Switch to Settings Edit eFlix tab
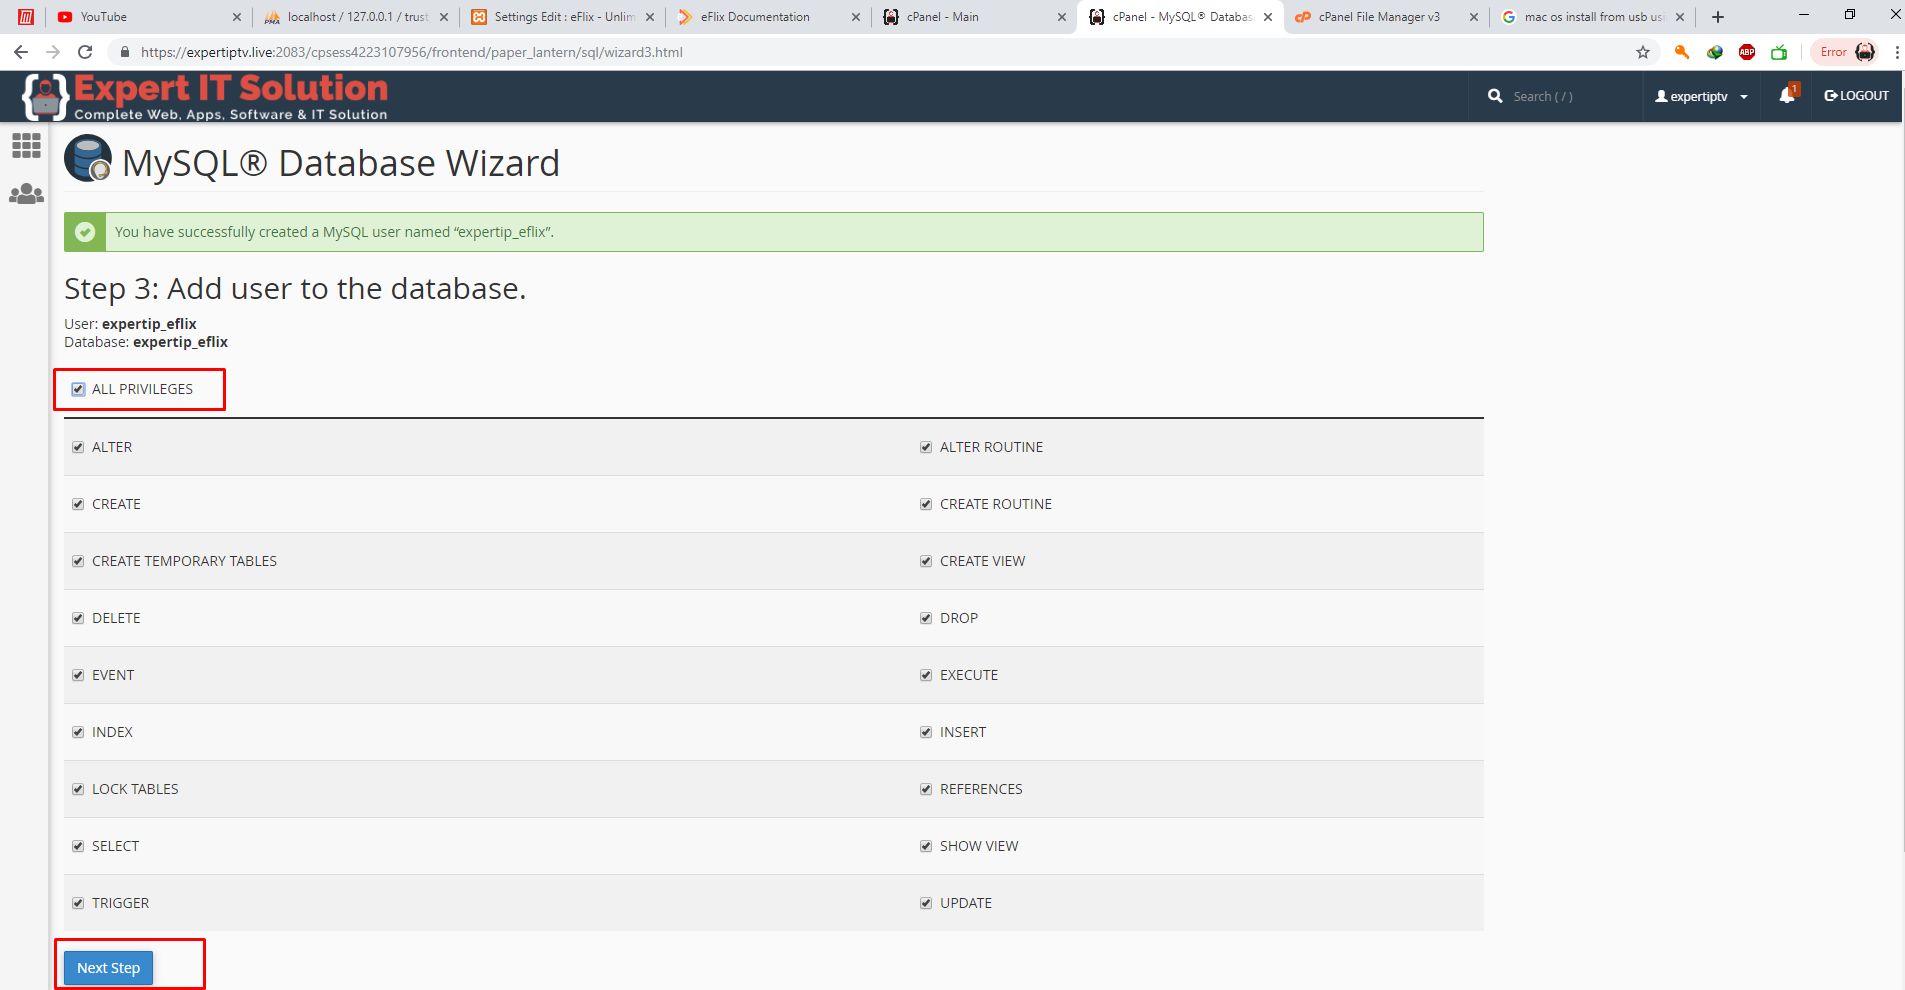The image size is (1905, 990). coord(562,17)
